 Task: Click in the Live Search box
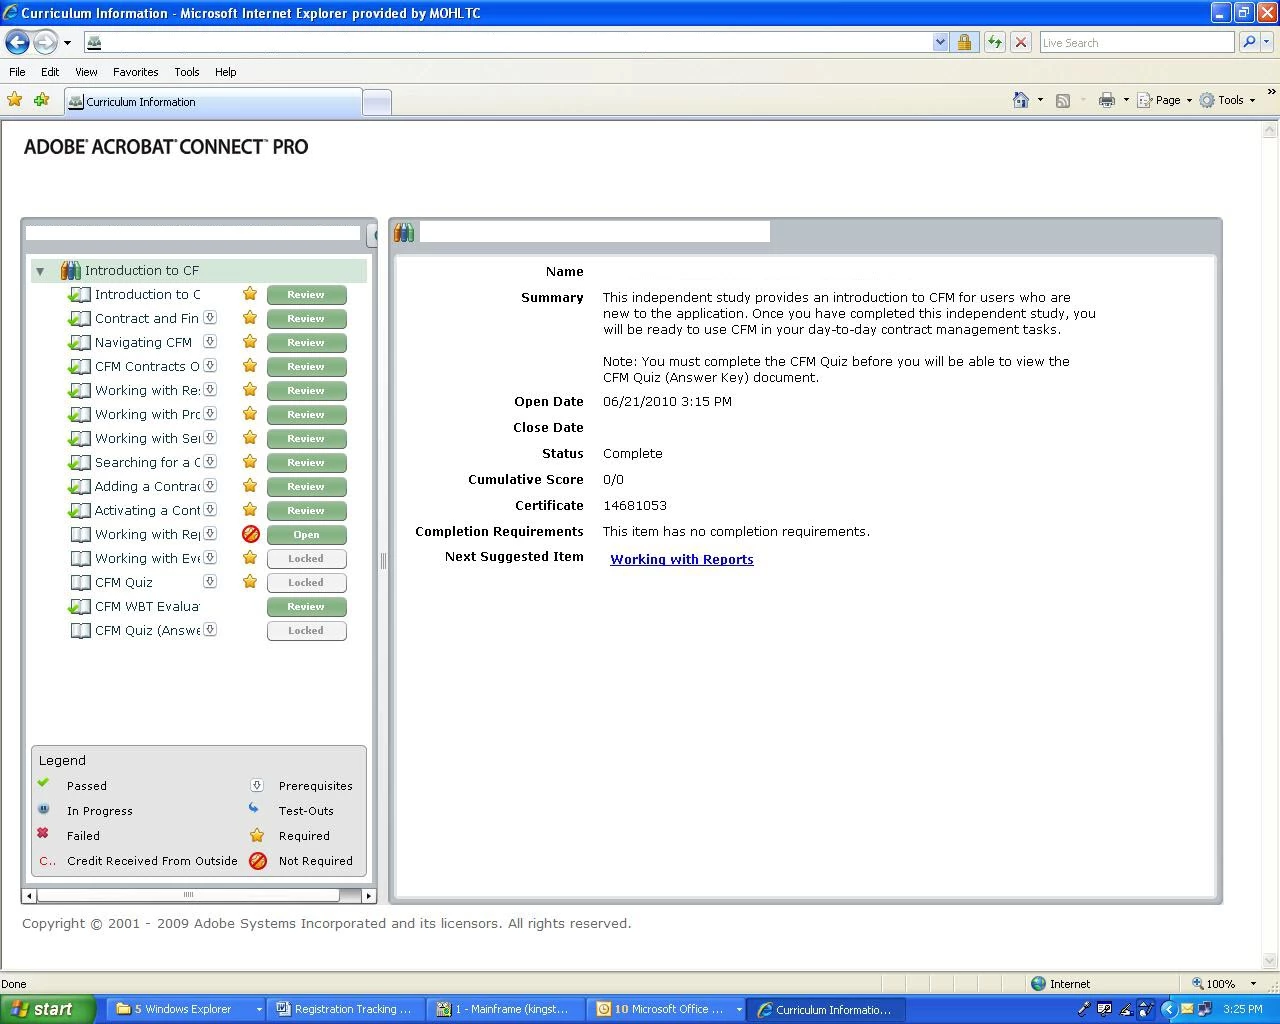point(1137,42)
